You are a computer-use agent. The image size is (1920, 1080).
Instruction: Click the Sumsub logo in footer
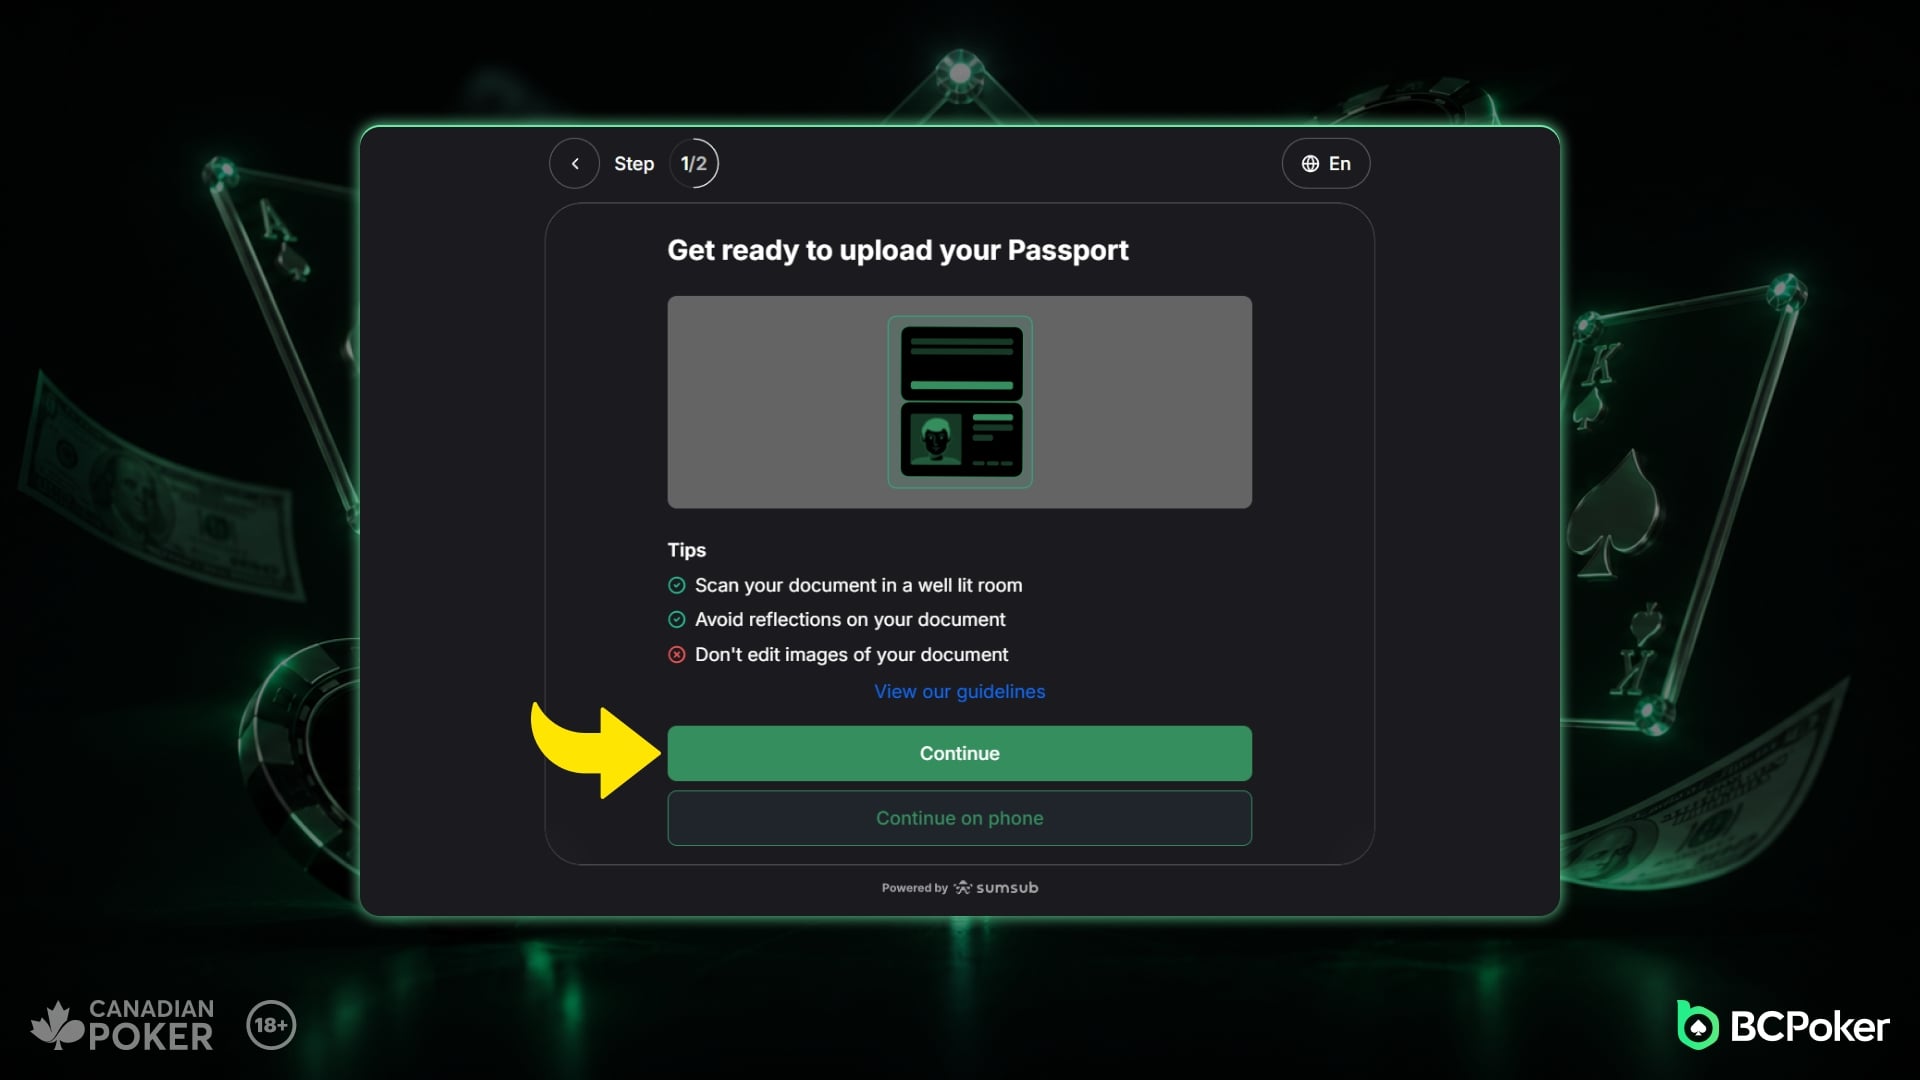tap(996, 888)
